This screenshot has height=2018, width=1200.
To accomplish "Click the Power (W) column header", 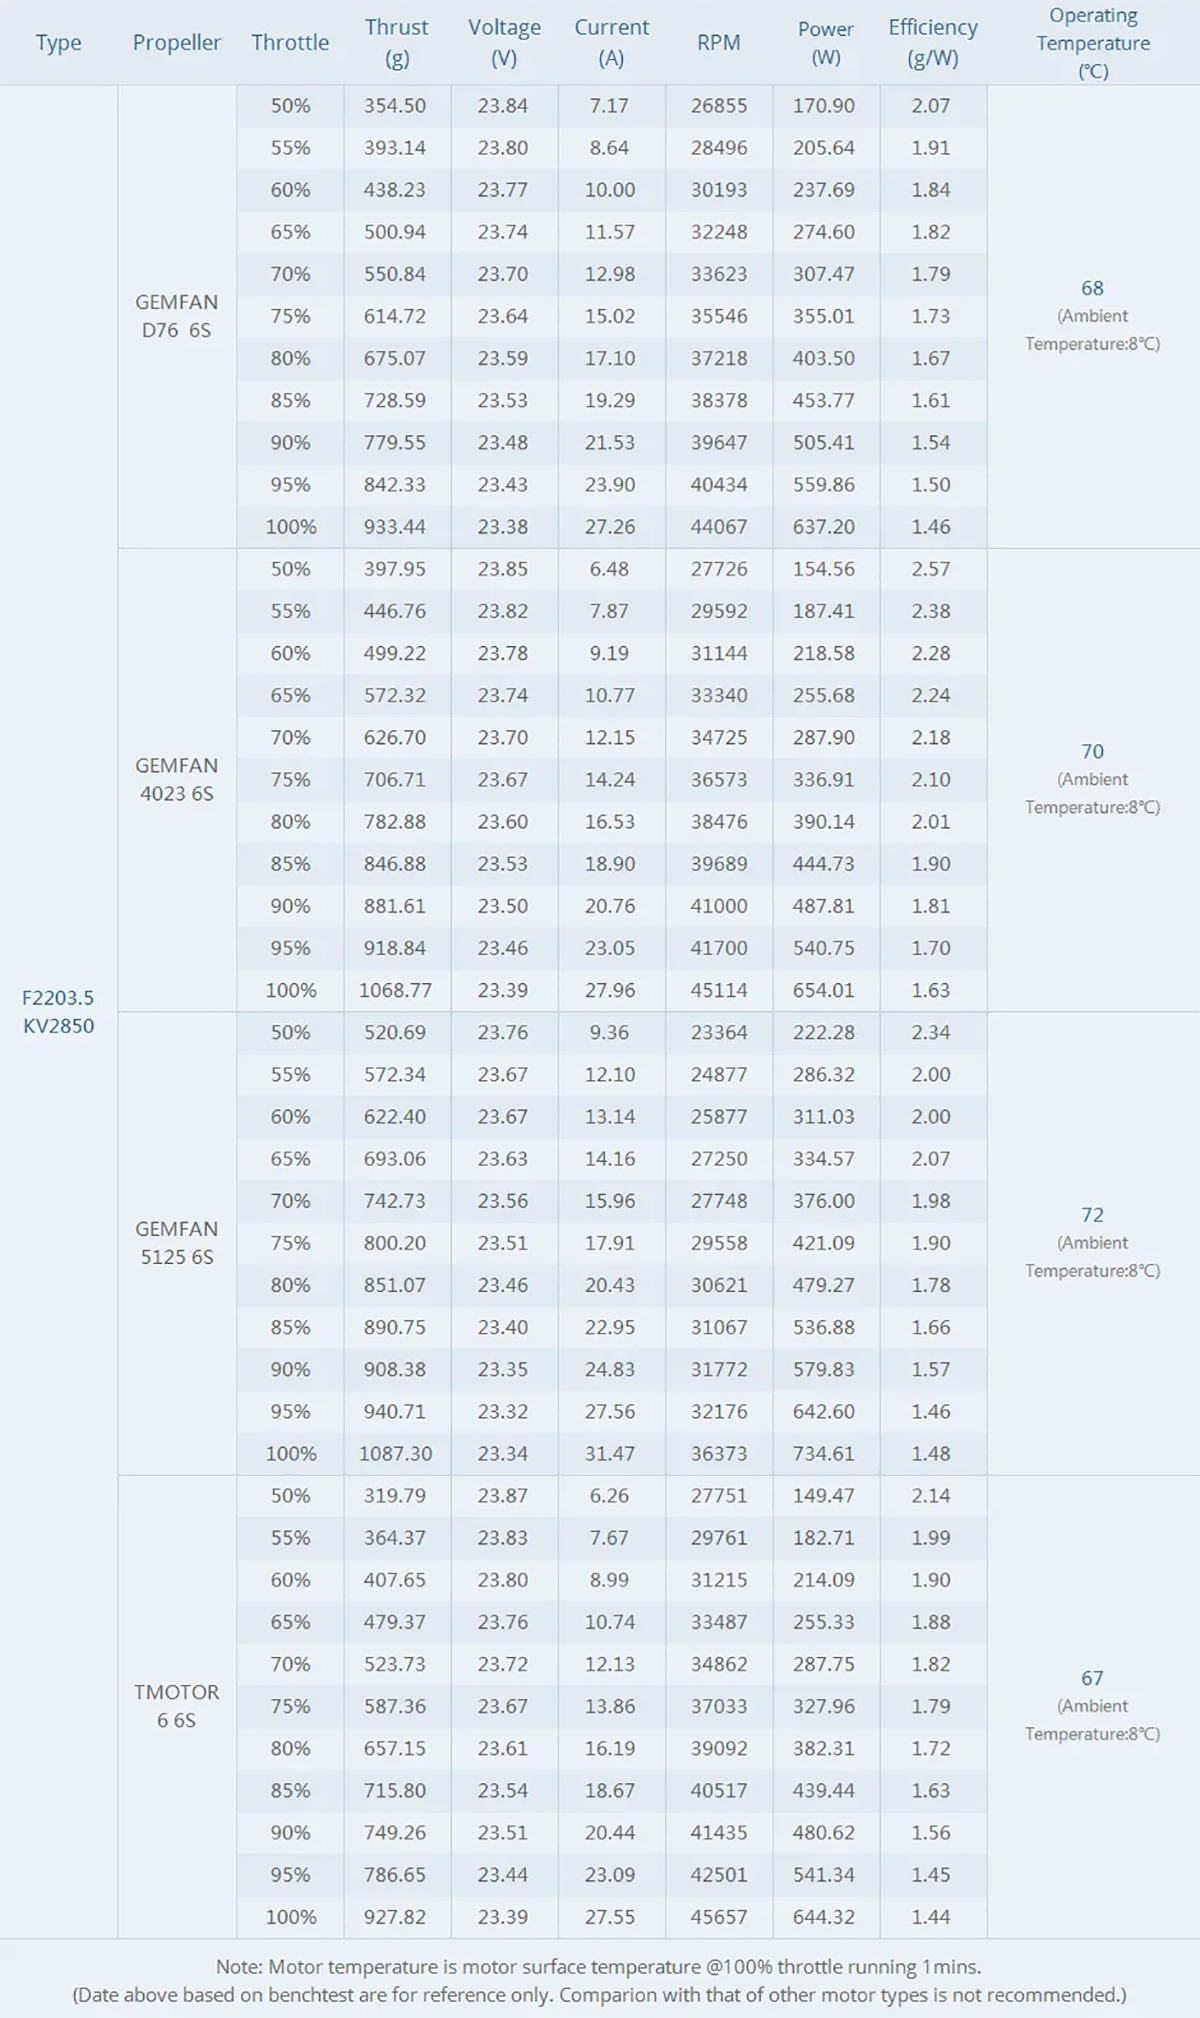I will pyautogui.click(x=825, y=43).
